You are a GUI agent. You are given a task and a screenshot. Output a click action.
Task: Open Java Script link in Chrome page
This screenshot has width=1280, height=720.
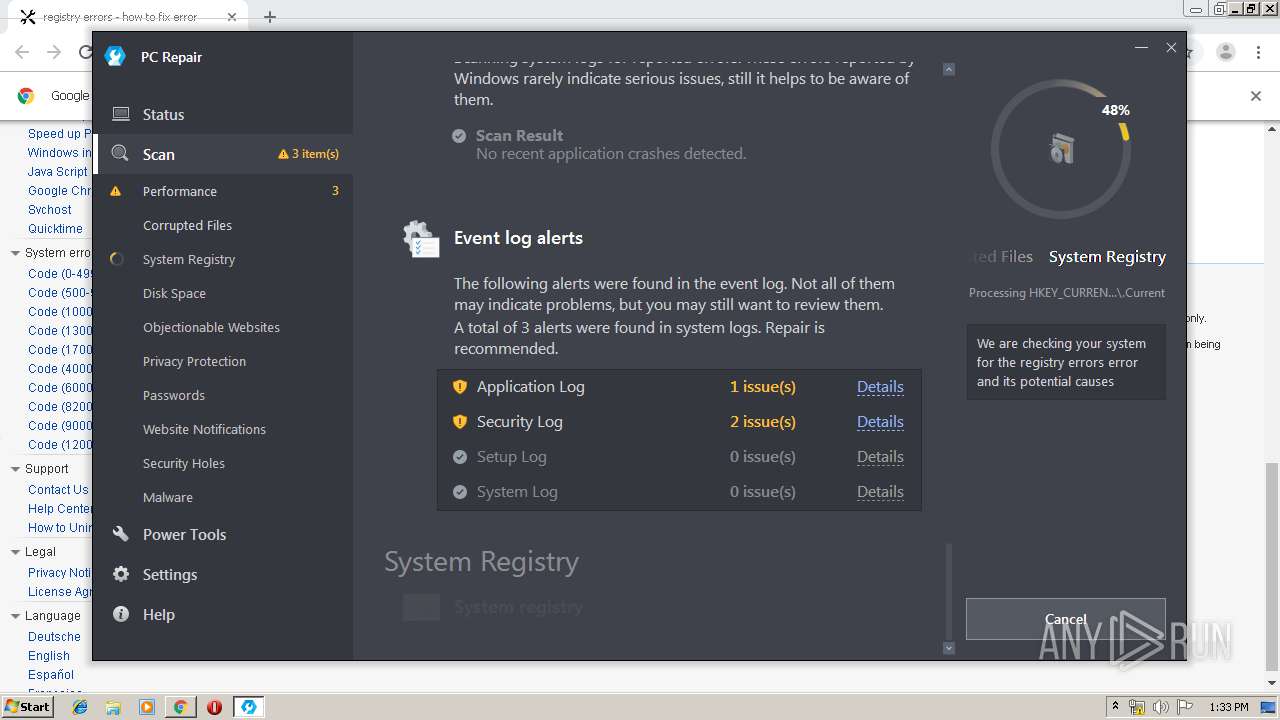[58, 172]
